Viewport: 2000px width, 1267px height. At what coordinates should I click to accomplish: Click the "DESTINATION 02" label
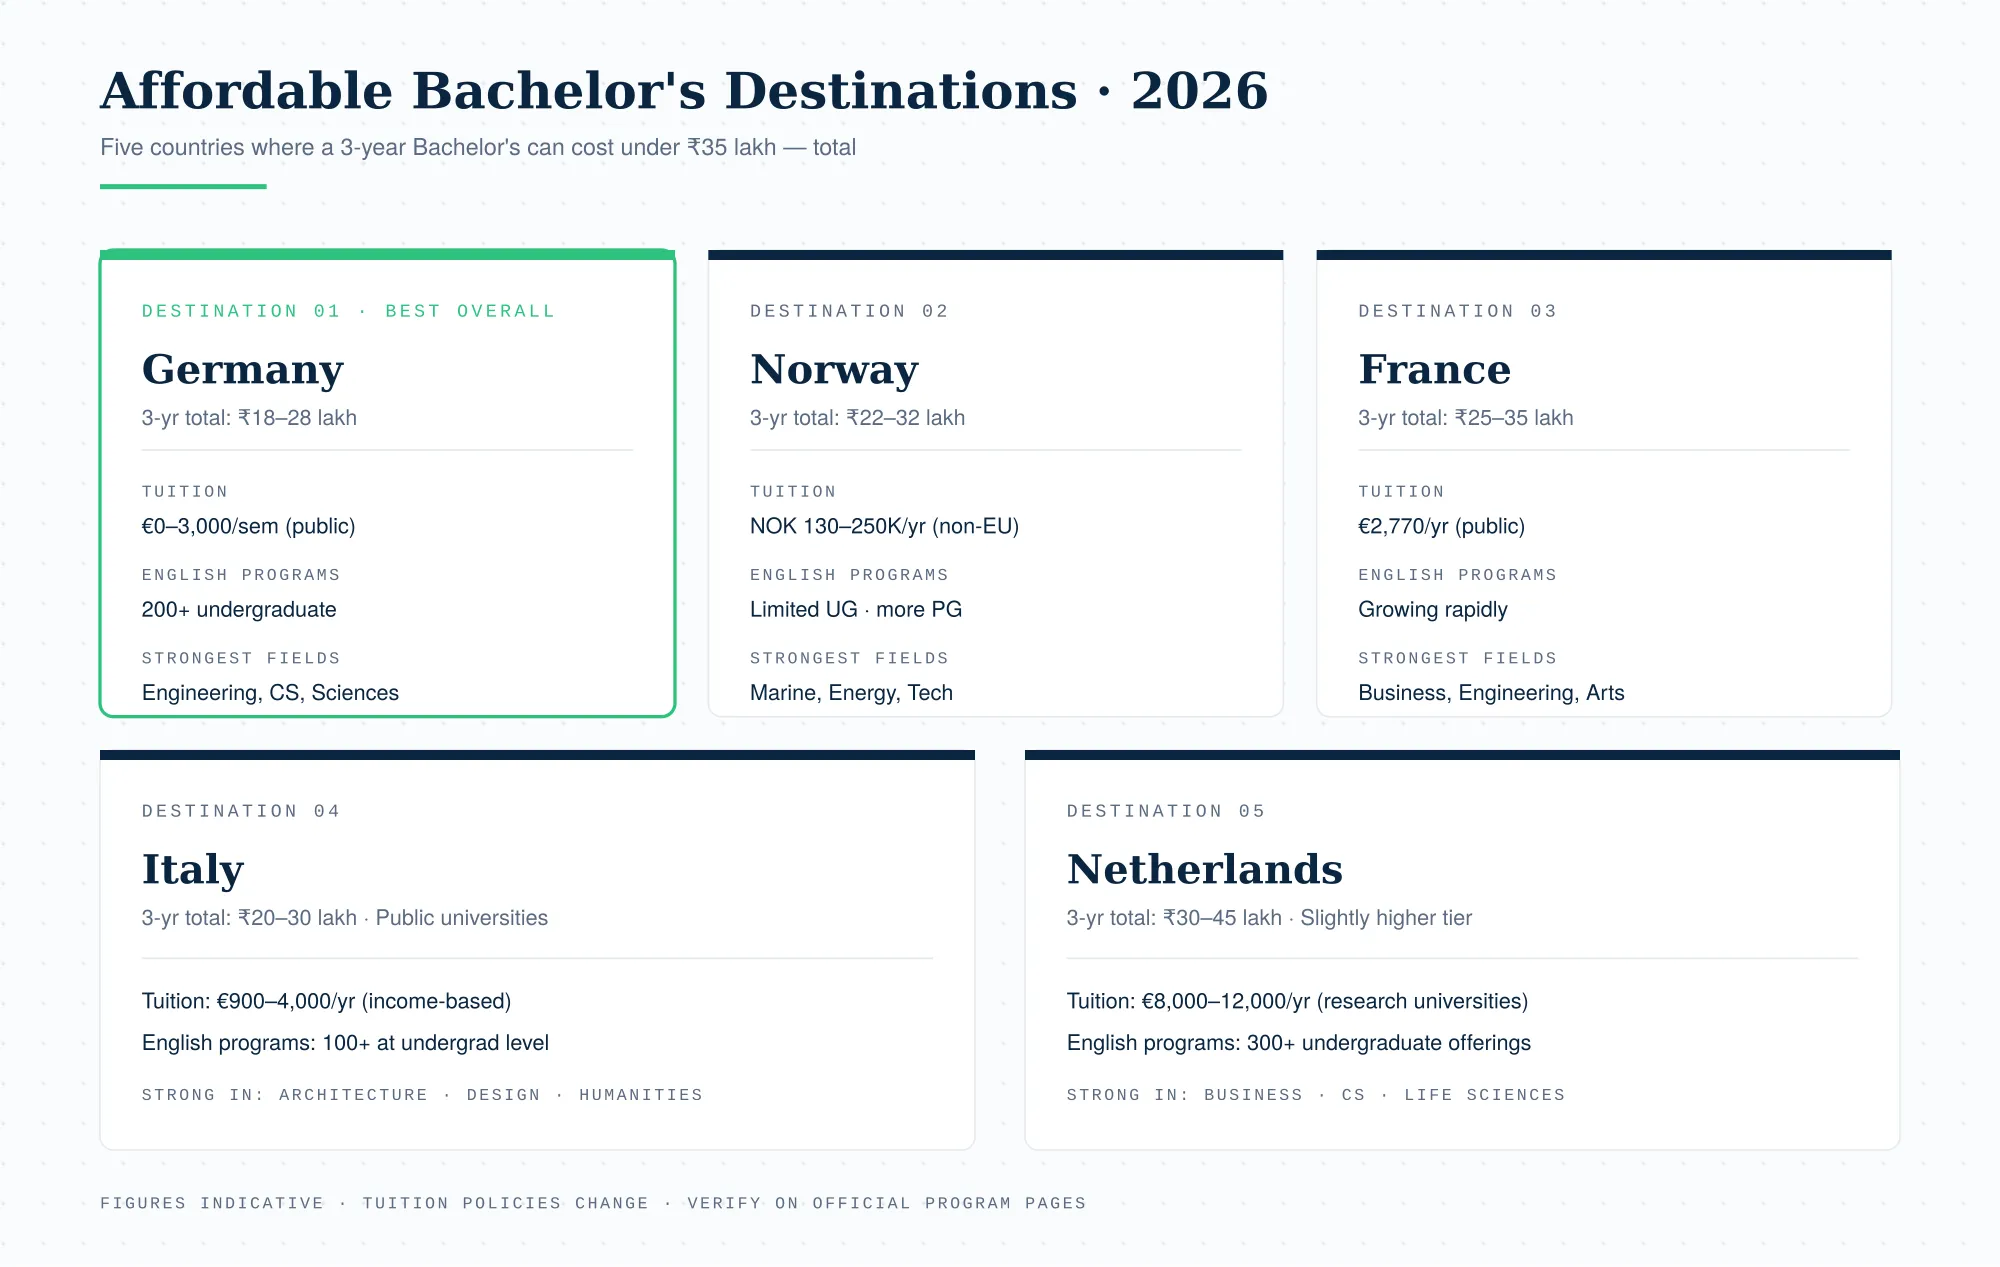849,311
